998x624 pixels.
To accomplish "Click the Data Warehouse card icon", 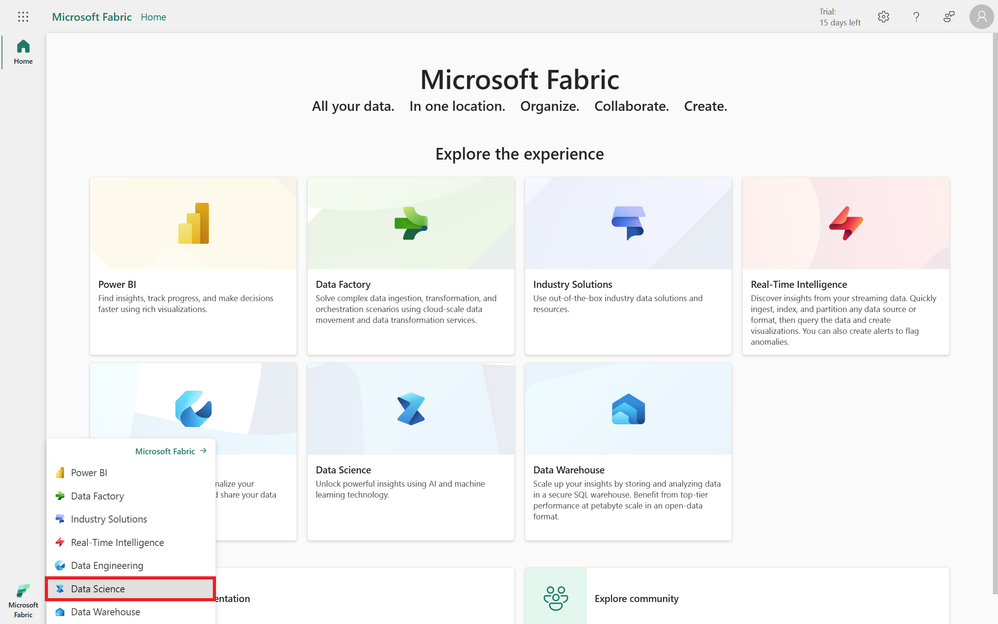I will [628, 409].
